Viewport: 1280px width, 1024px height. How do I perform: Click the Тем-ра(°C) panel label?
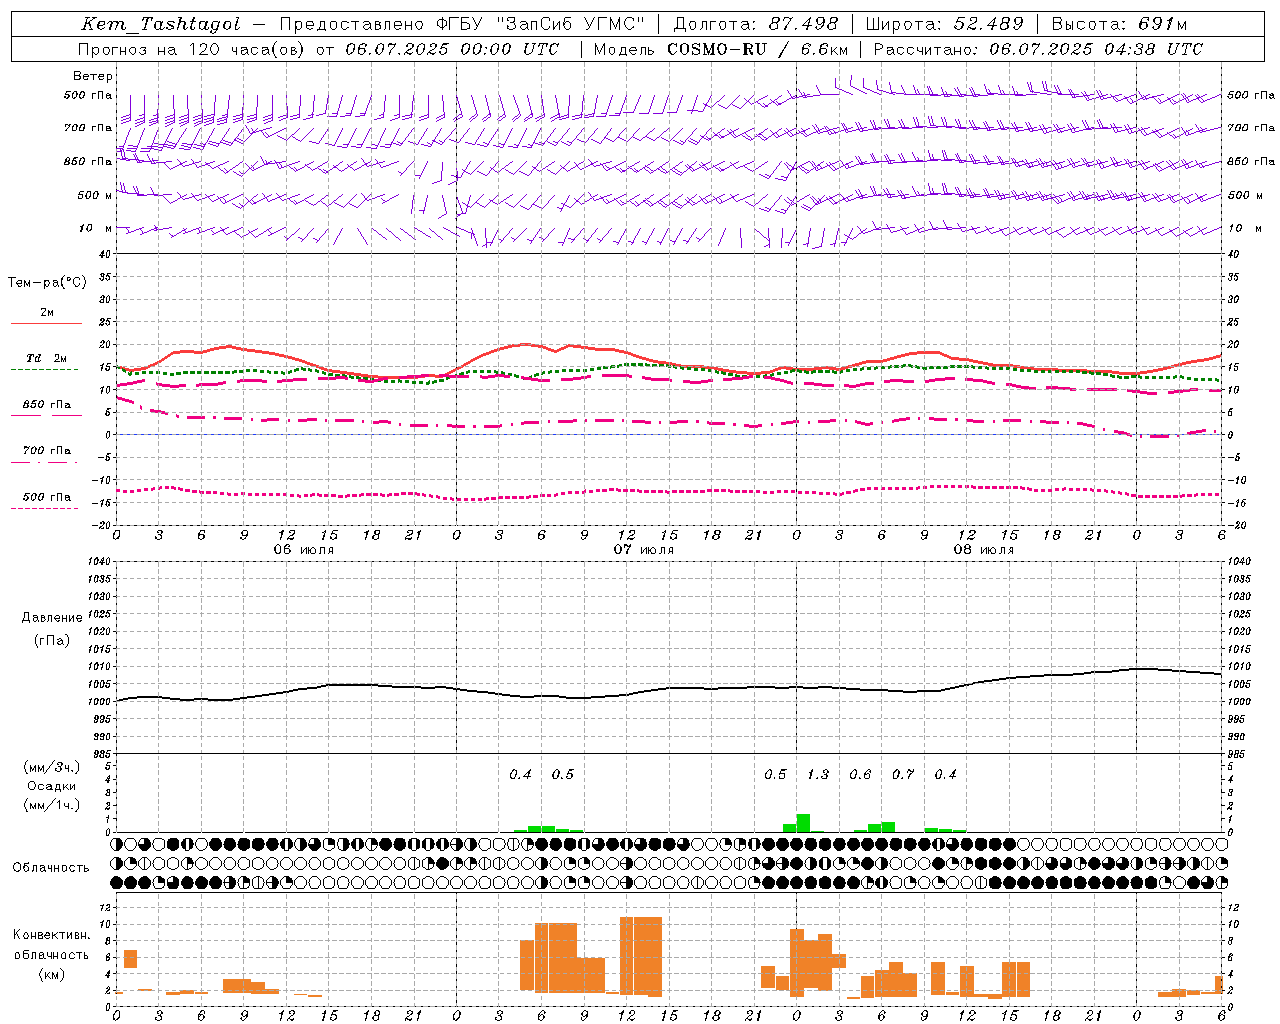point(47,282)
